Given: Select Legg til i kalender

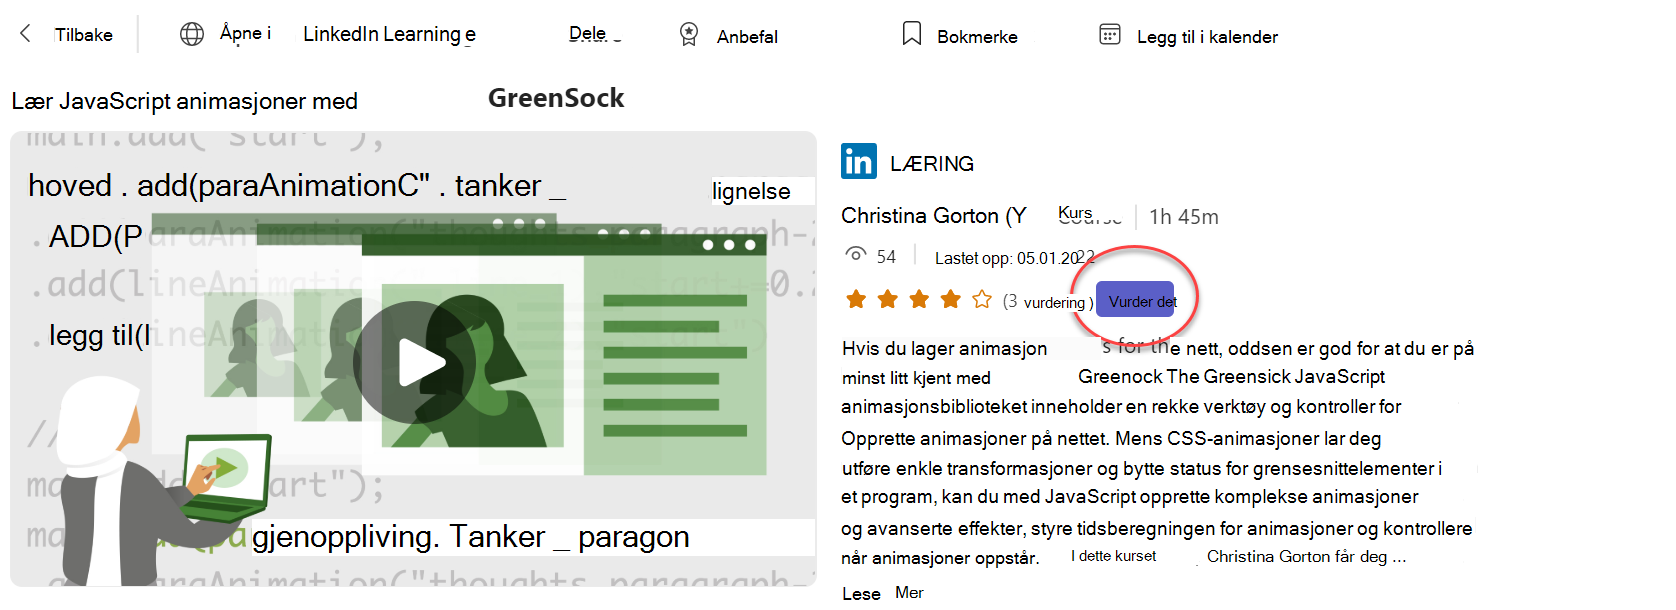Looking at the screenshot, I should pyautogui.click(x=1207, y=37).
